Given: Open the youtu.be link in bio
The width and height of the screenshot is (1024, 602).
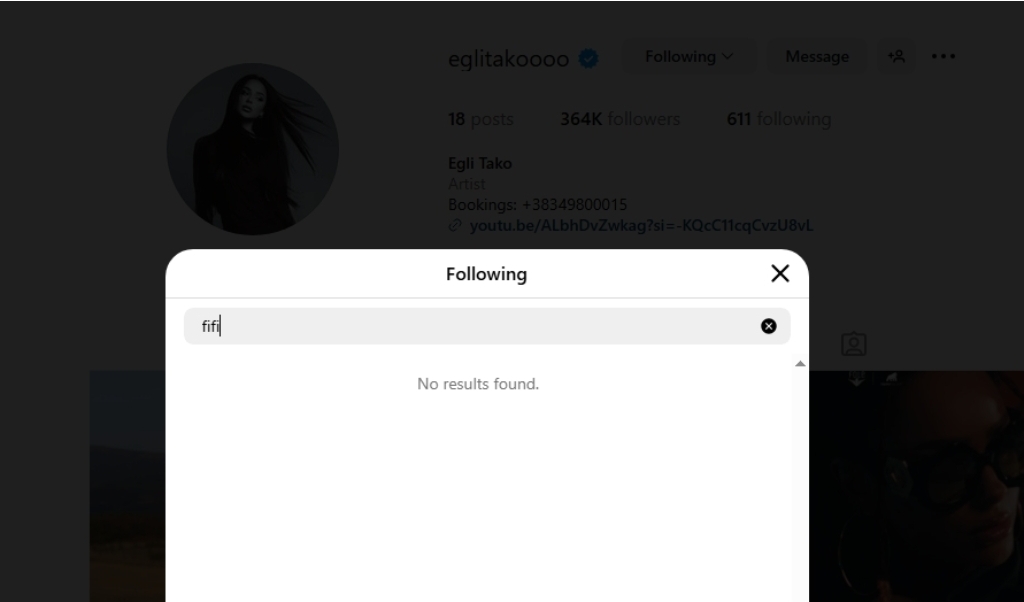Looking at the screenshot, I should (x=641, y=226).
